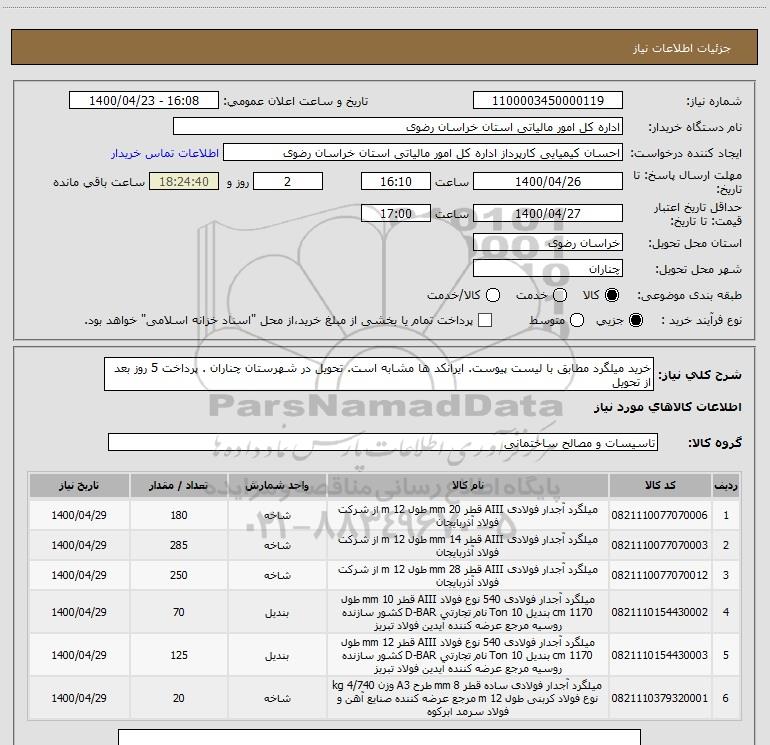
Task: Choose the متوسط purchase type radio
Action: click(577, 320)
